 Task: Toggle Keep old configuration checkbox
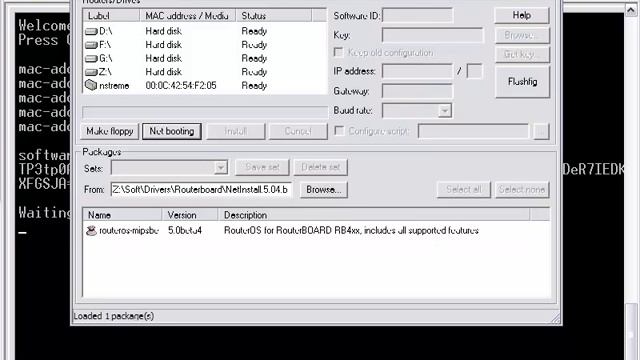coord(338,52)
